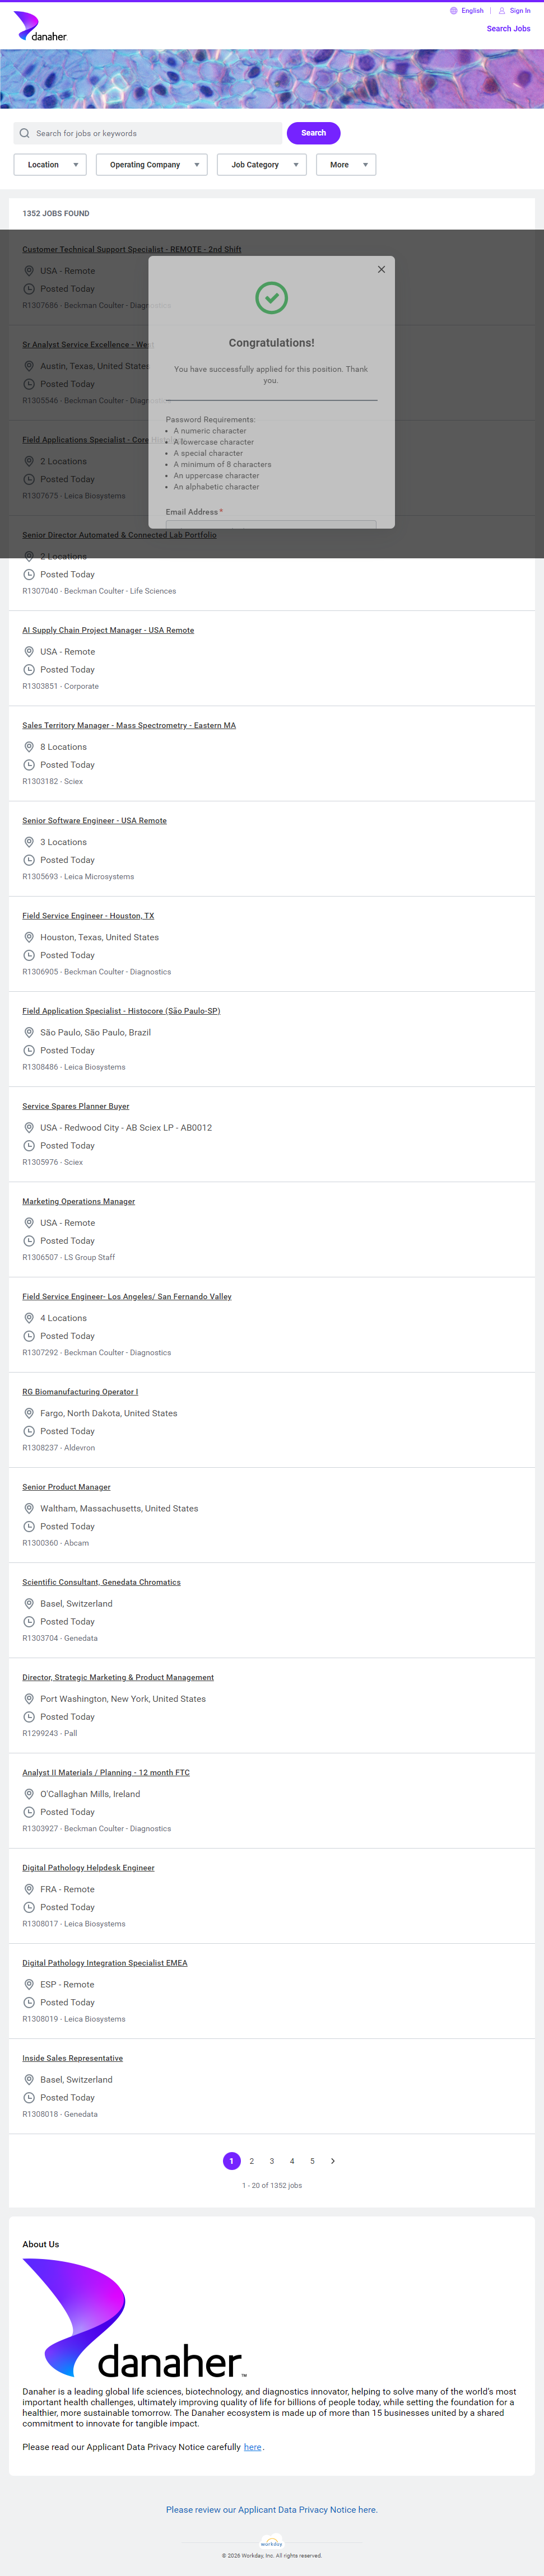Close the Congratulations dialog
This screenshot has height=2576, width=544.
381,269
